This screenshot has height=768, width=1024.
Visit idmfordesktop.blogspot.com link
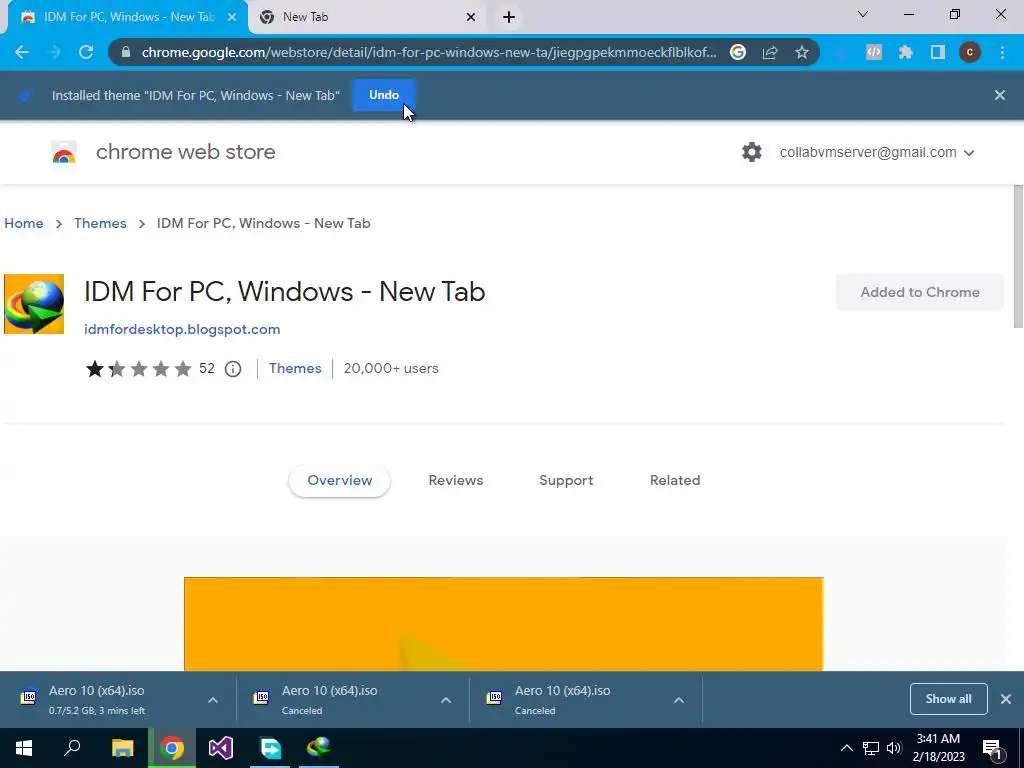[x=182, y=330]
